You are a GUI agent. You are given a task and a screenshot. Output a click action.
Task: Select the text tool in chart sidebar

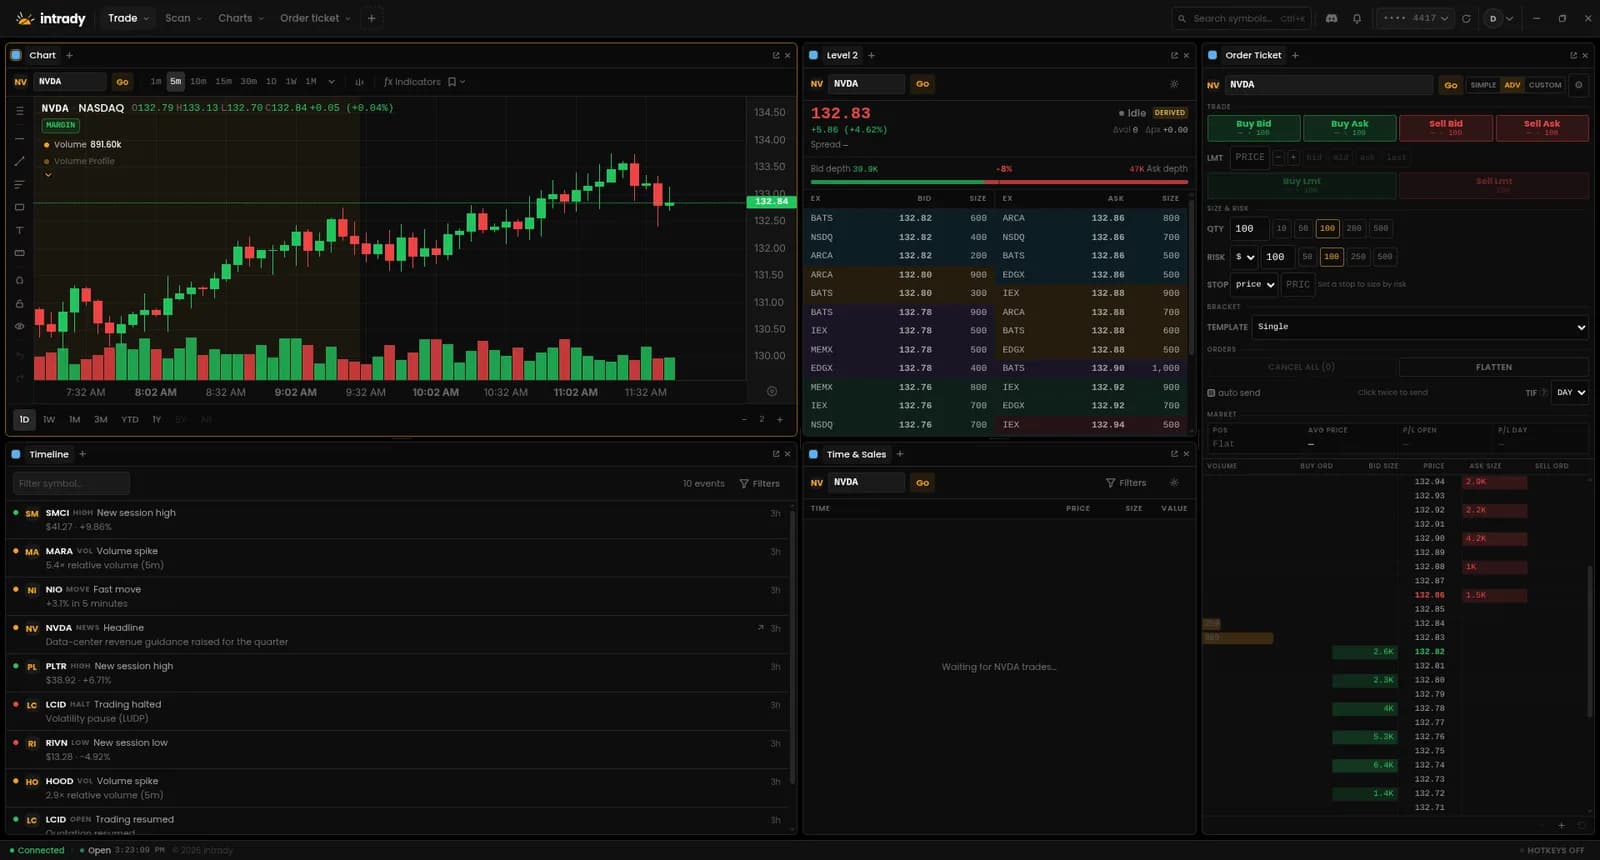(x=19, y=230)
